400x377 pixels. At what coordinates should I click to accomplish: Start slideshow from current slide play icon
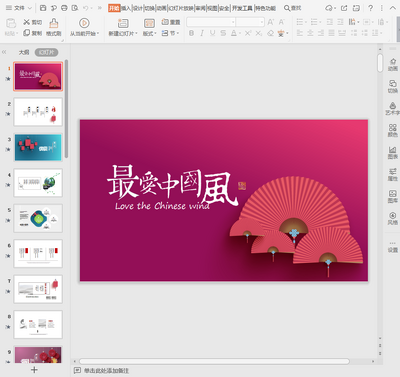coord(84,23)
